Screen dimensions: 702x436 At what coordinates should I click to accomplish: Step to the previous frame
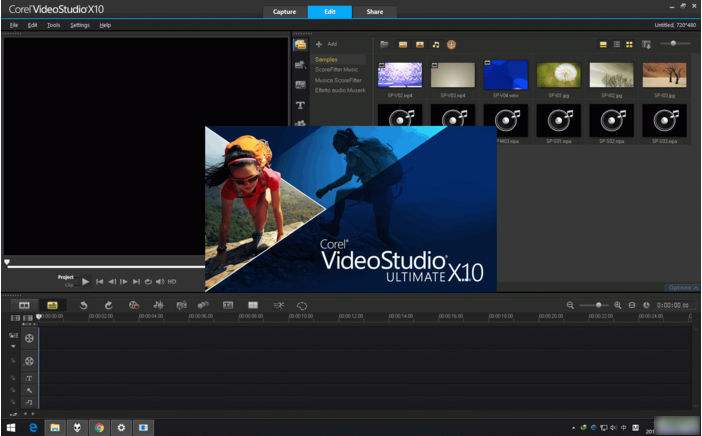112,282
